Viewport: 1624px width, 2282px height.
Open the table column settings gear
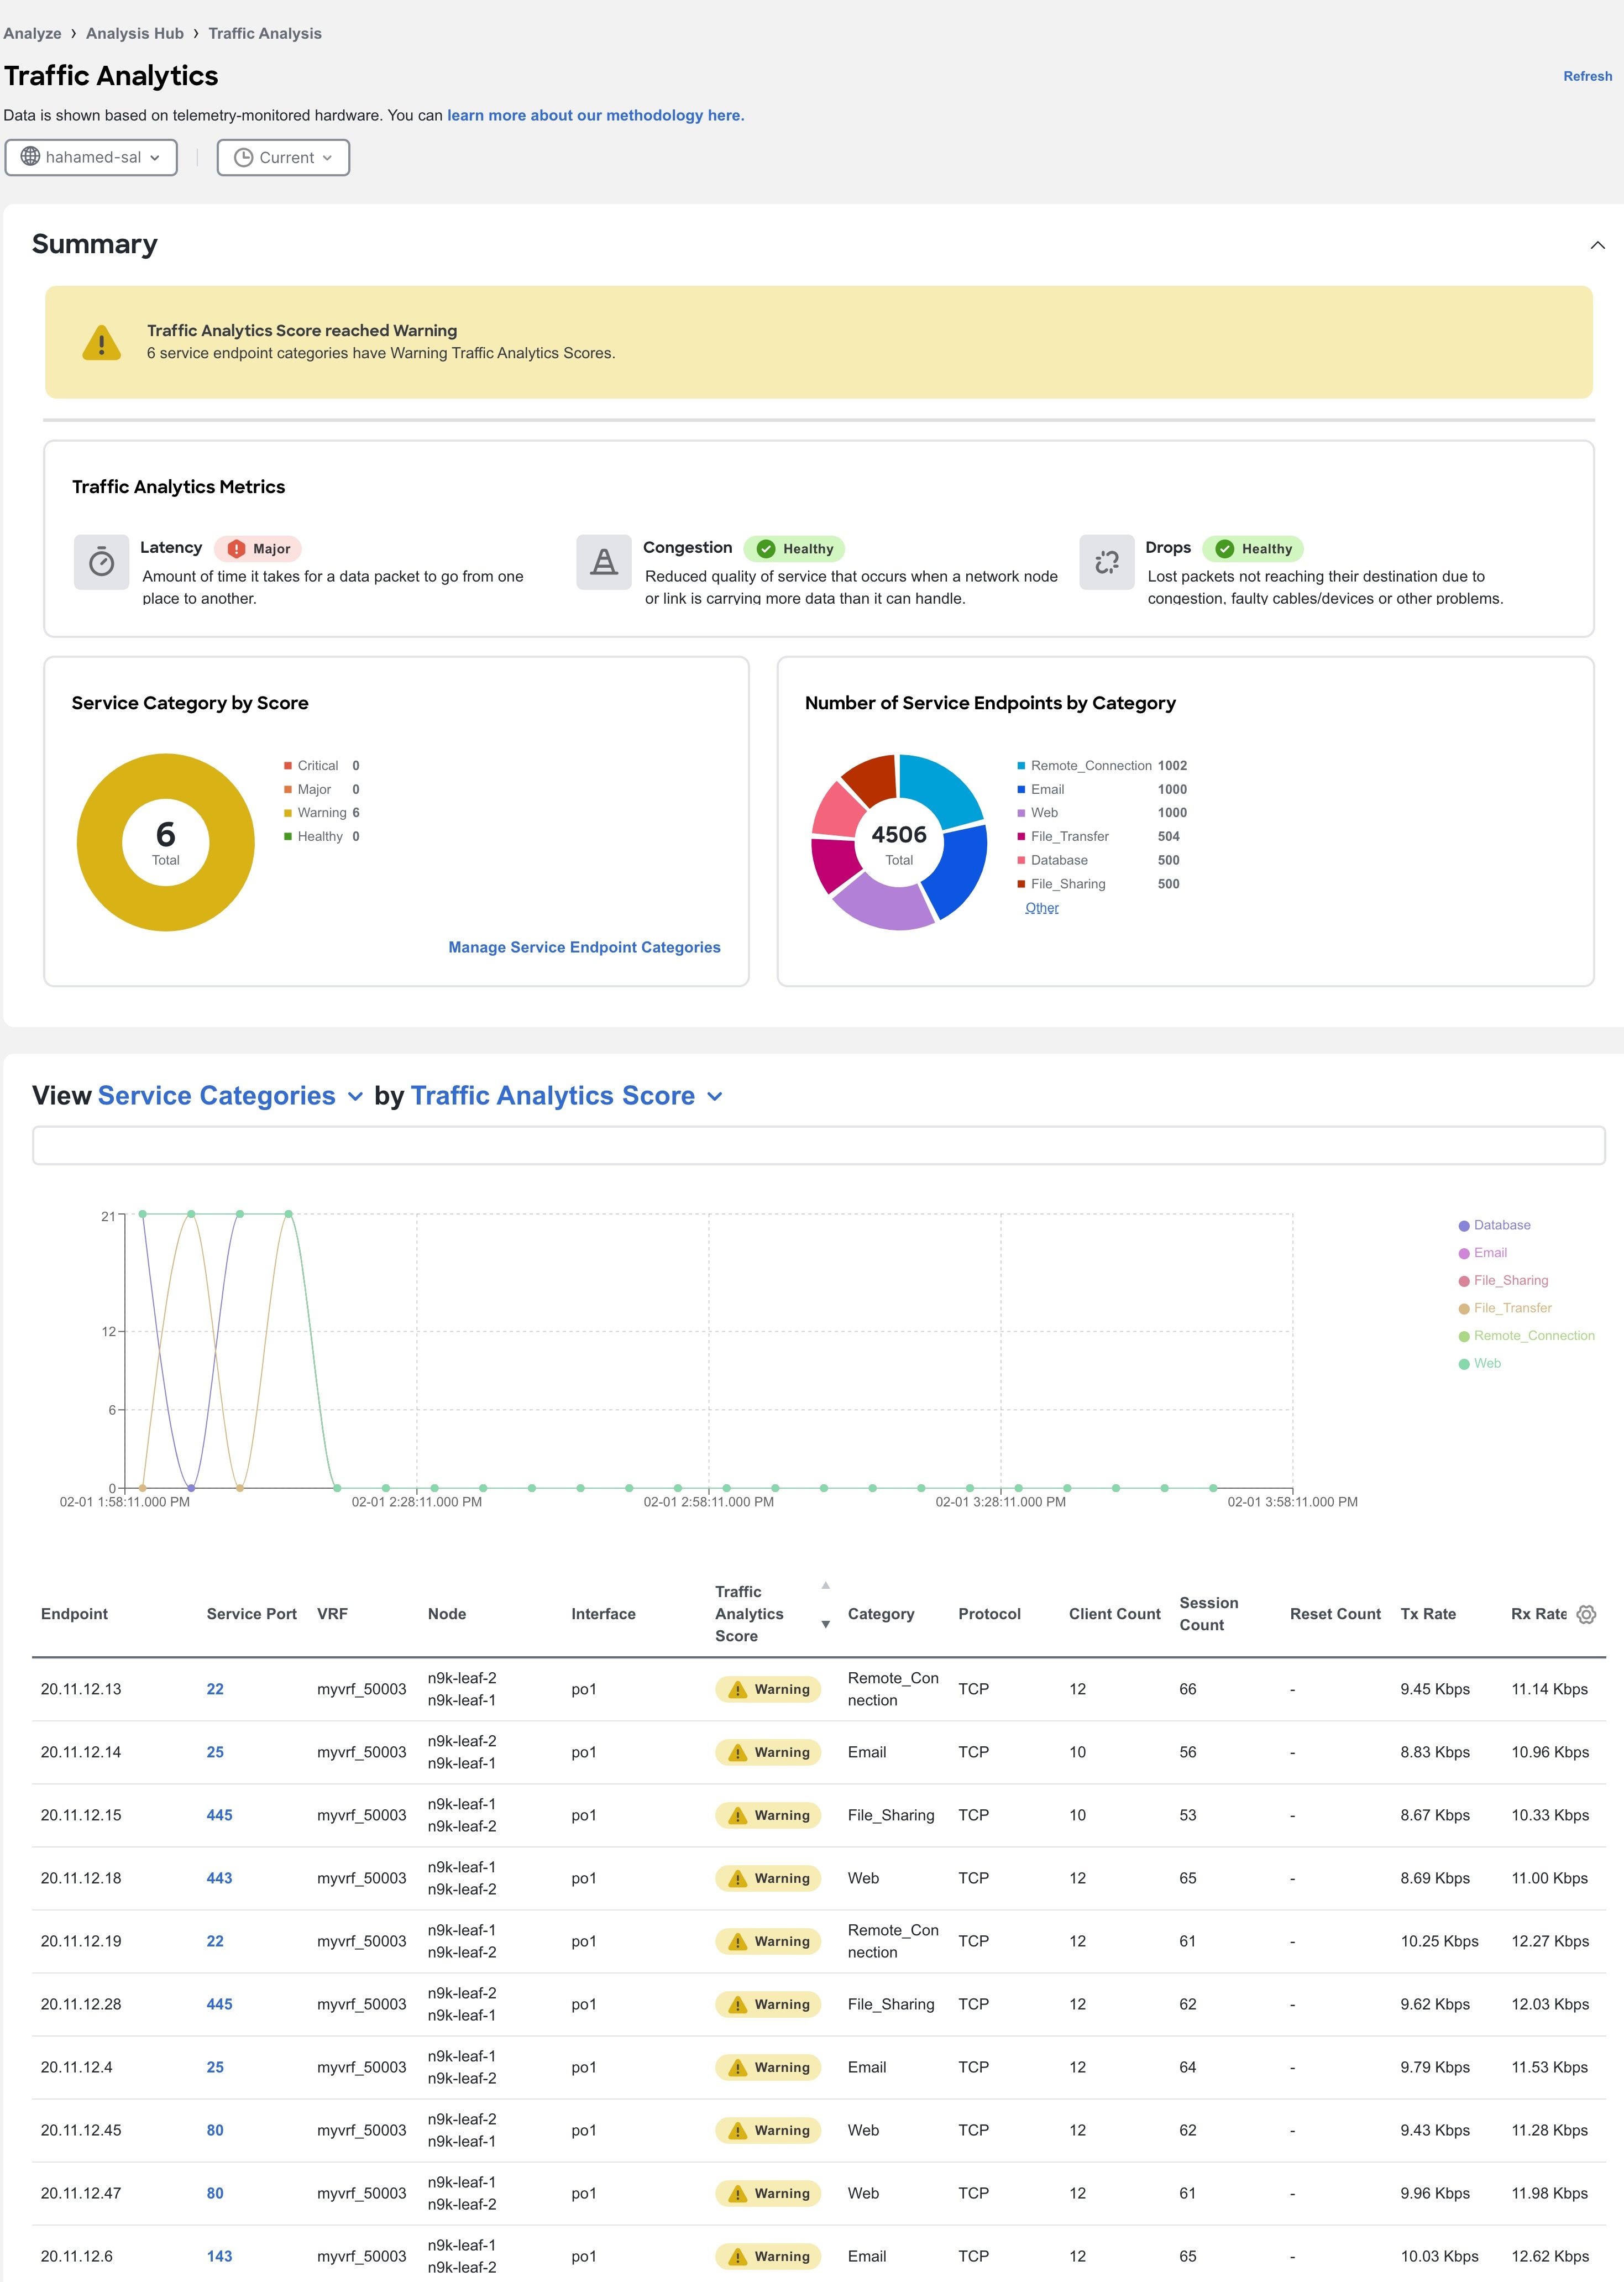pyautogui.click(x=1586, y=1614)
